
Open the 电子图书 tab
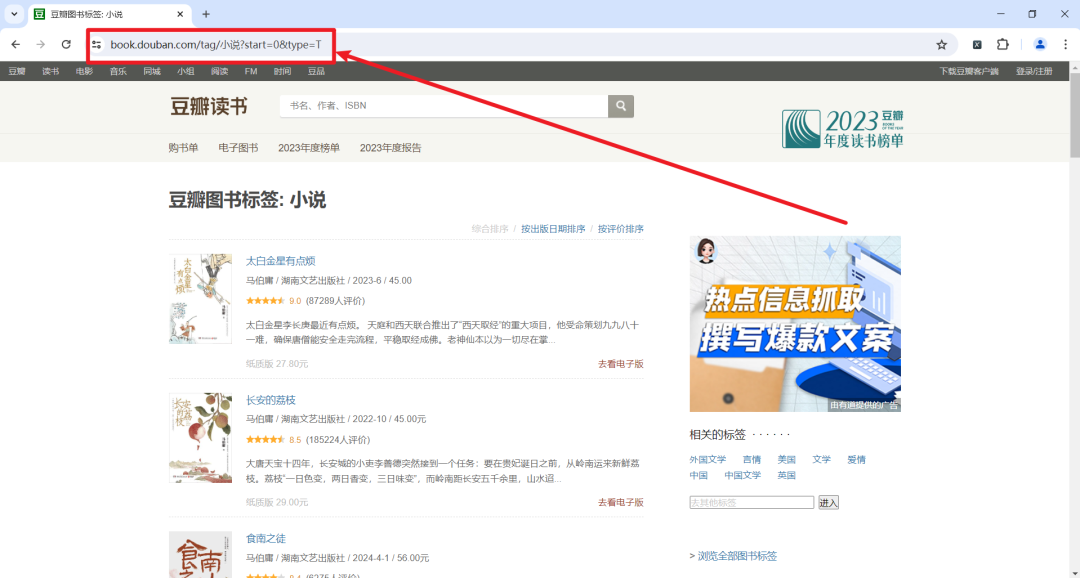[x=238, y=147]
